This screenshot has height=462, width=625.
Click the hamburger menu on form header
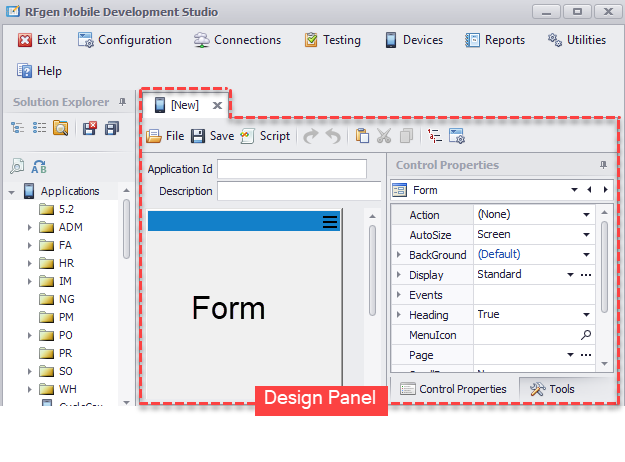click(330, 222)
